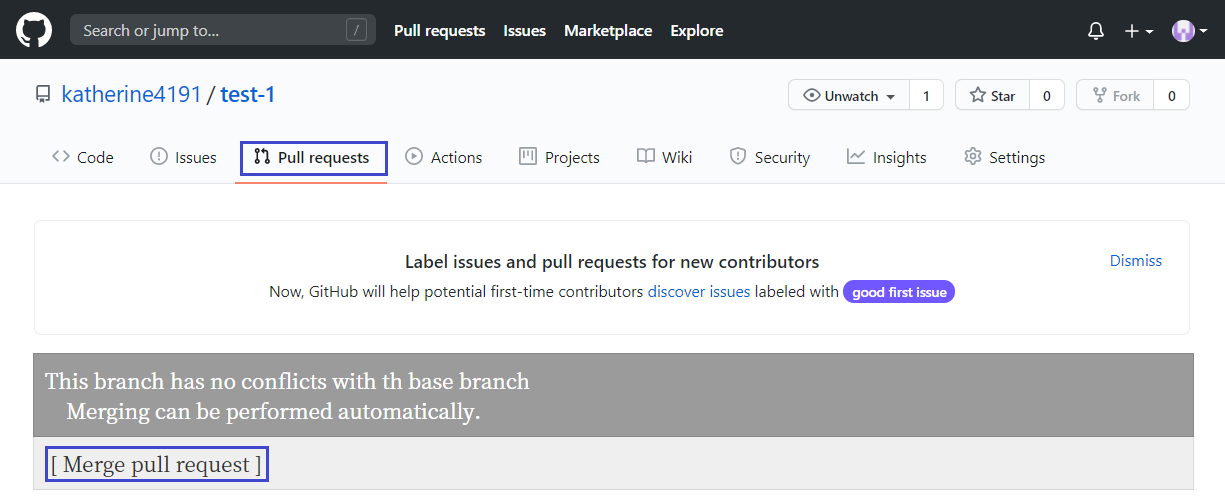
Task: Dismiss the new contributors banner
Action: point(1136,260)
